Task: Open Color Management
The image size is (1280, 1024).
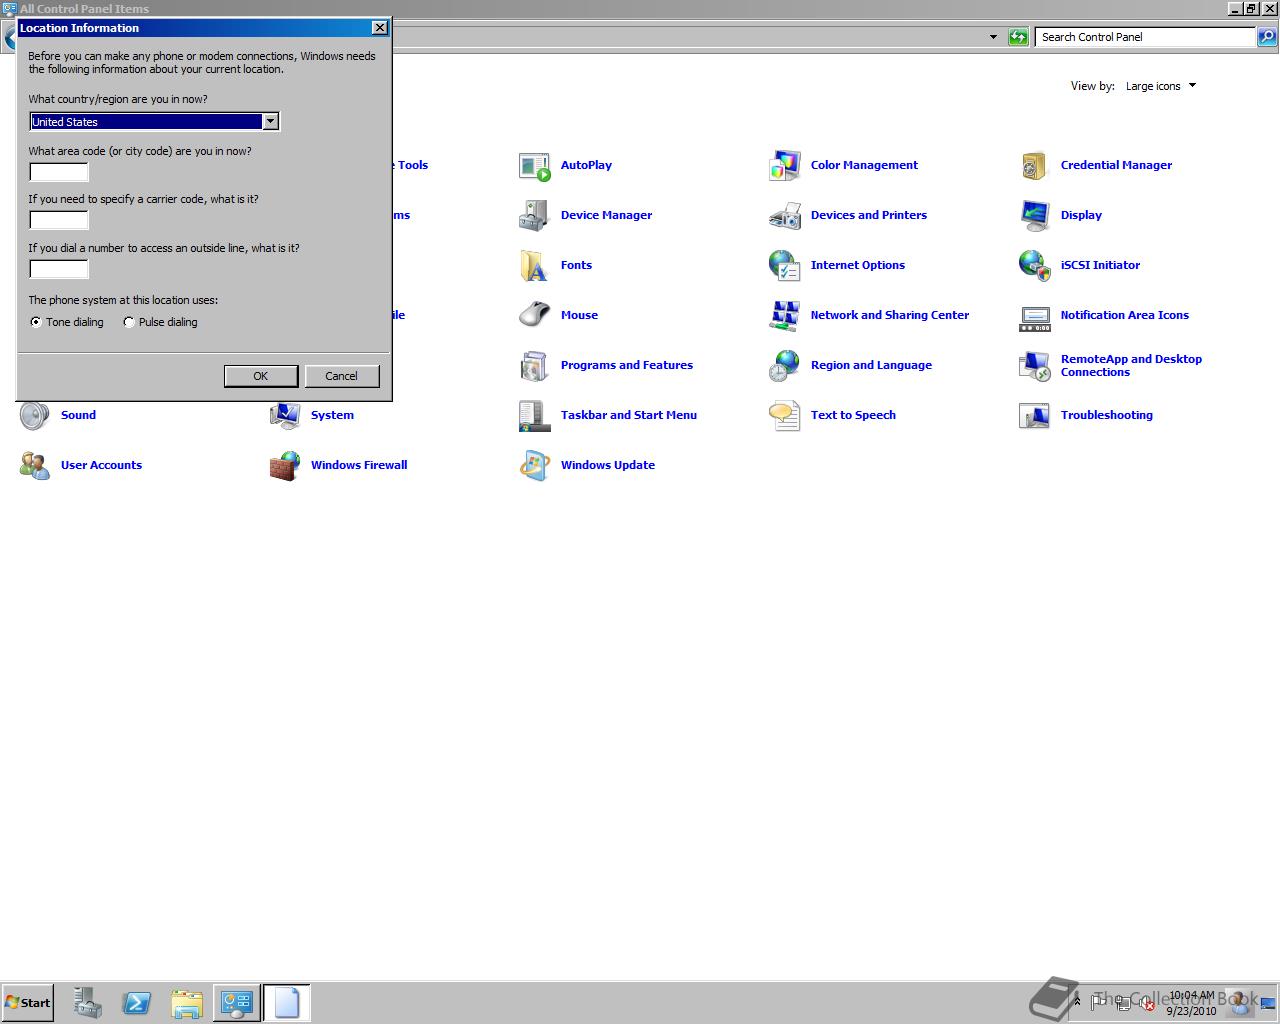Action: point(843,165)
